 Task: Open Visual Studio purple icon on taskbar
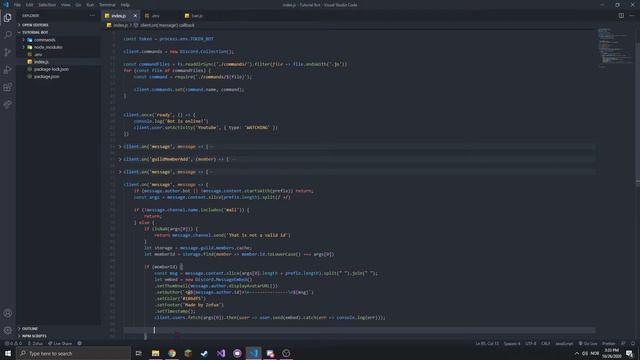(221, 353)
